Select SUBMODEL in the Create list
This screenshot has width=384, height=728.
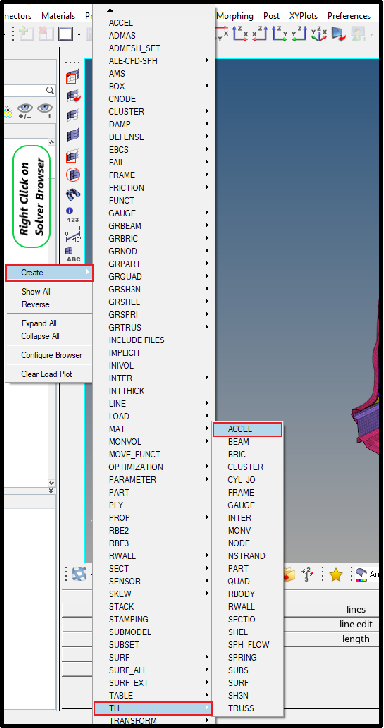[x=130, y=632]
